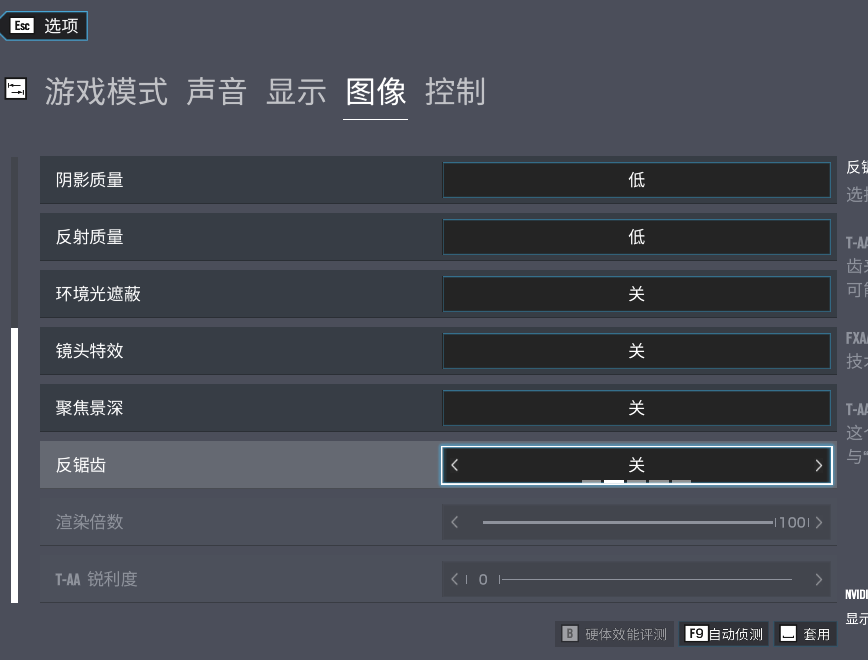Viewport: 868px width, 660px height.
Task: Click the tab-switch icon beside 游戏模式
Action: 16,90
